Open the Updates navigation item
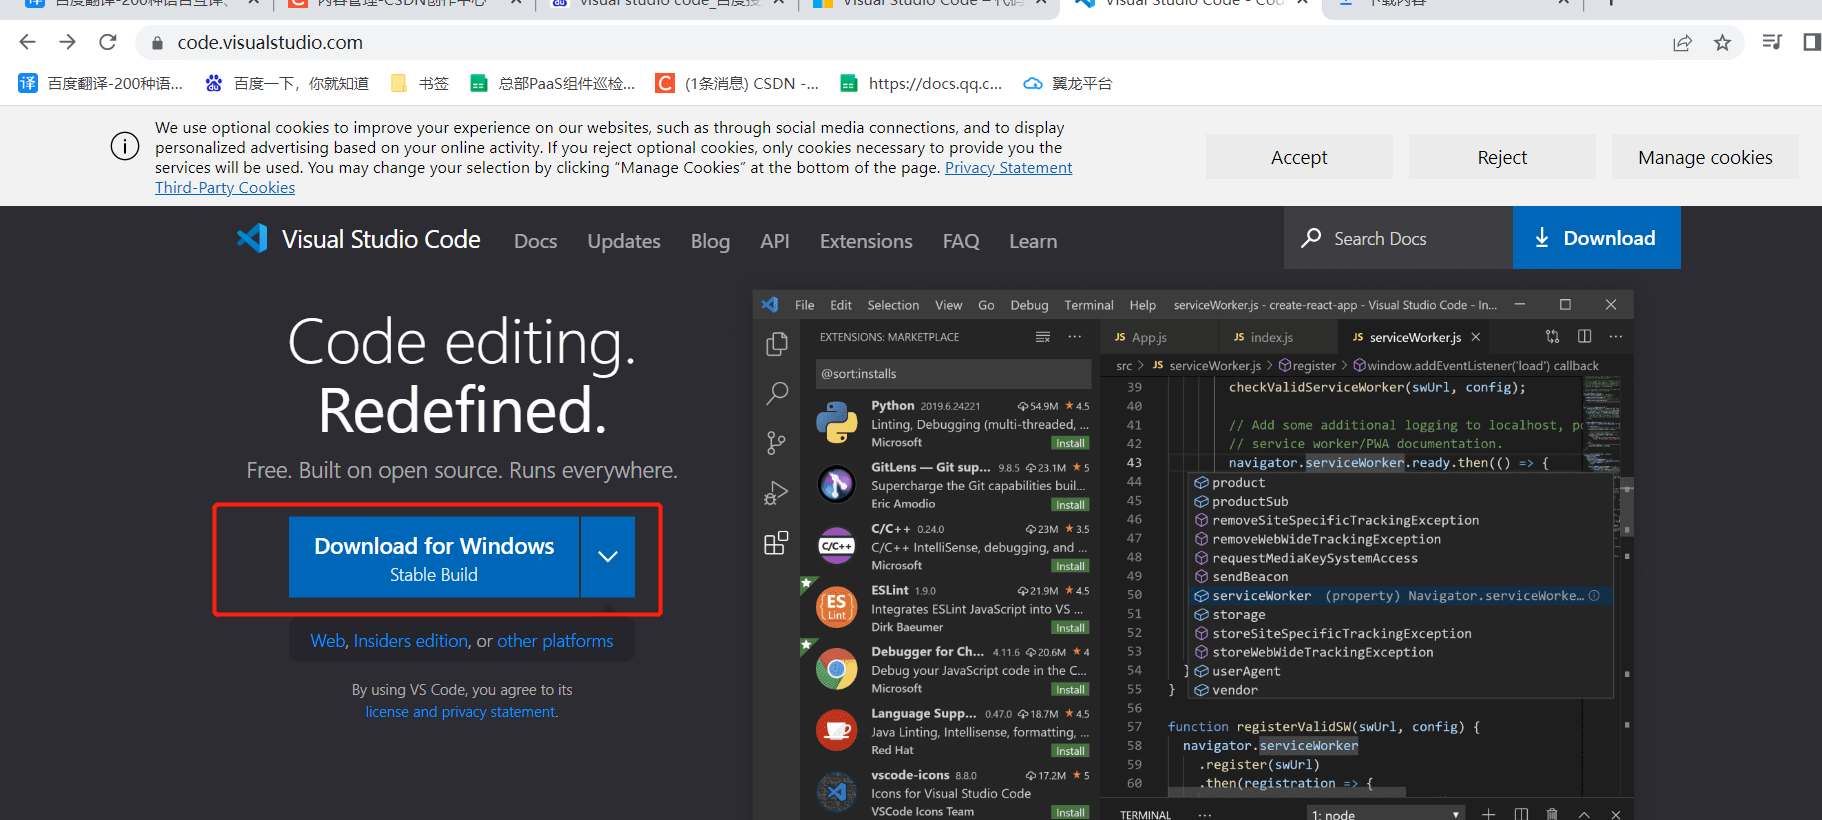1822x820 pixels. (x=624, y=241)
